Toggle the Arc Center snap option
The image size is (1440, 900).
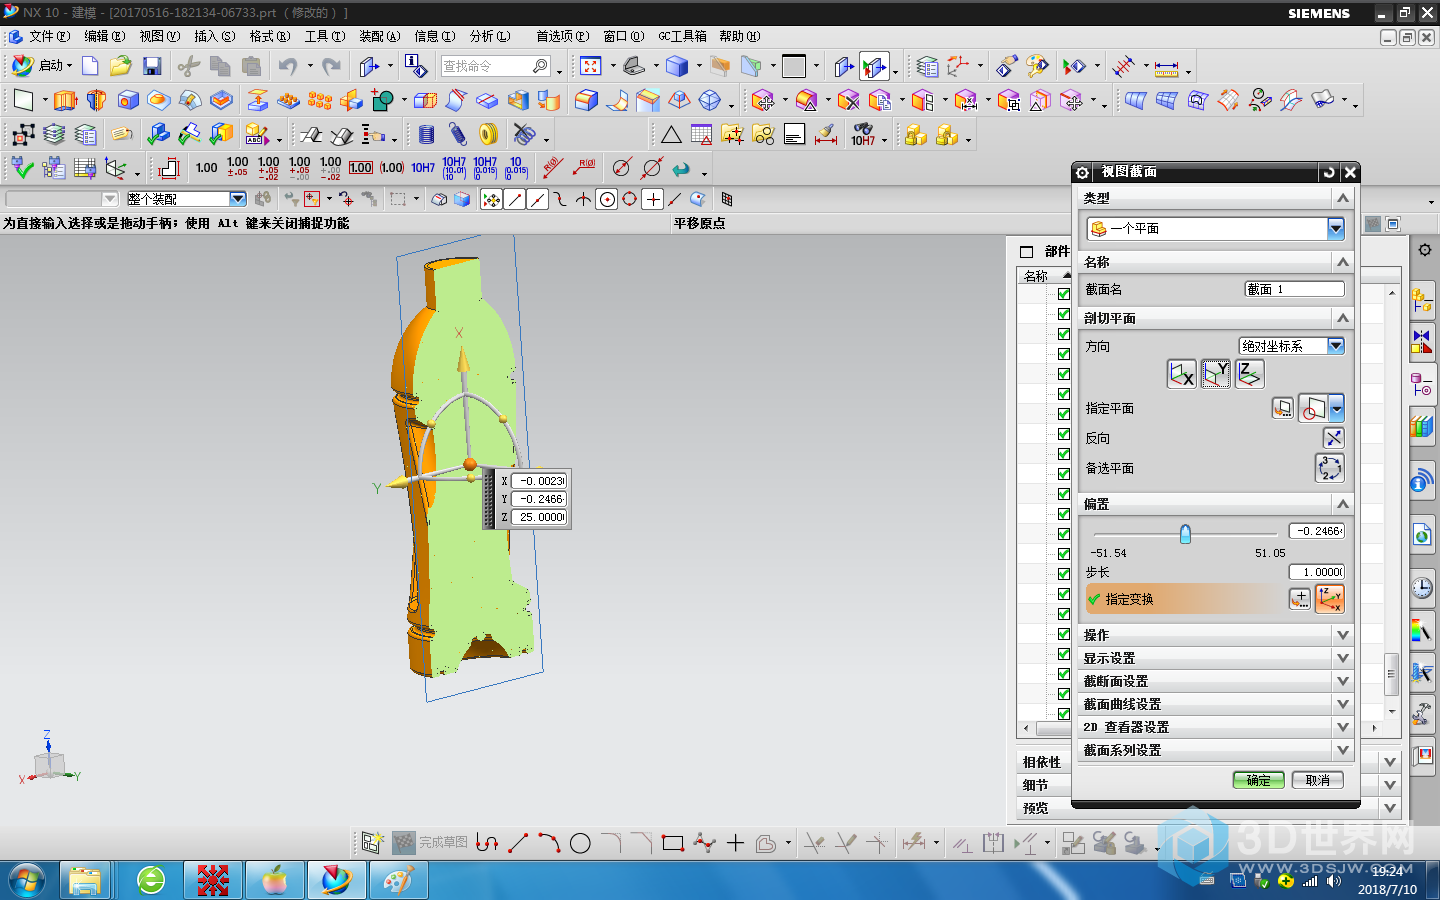point(607,199)
